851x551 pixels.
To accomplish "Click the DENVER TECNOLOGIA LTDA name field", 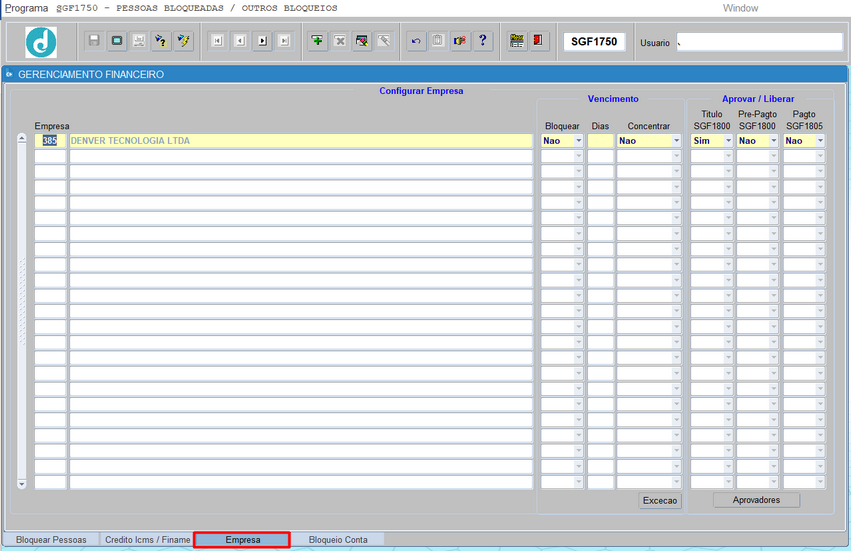I will tap(301, 141).
